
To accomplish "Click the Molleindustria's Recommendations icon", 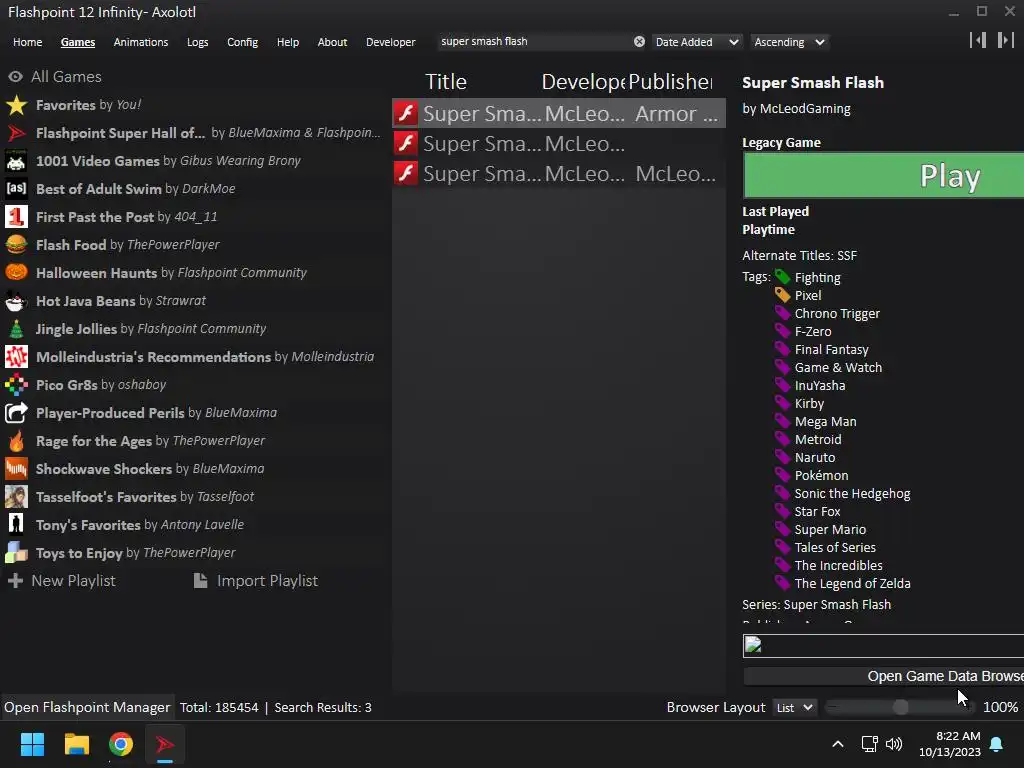I will coord(16,357).
